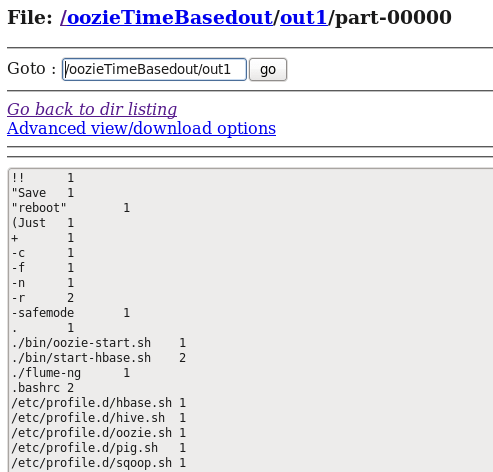Select '/etc/profile.d/hive.sh' line
493x472 pixels.
99,418
